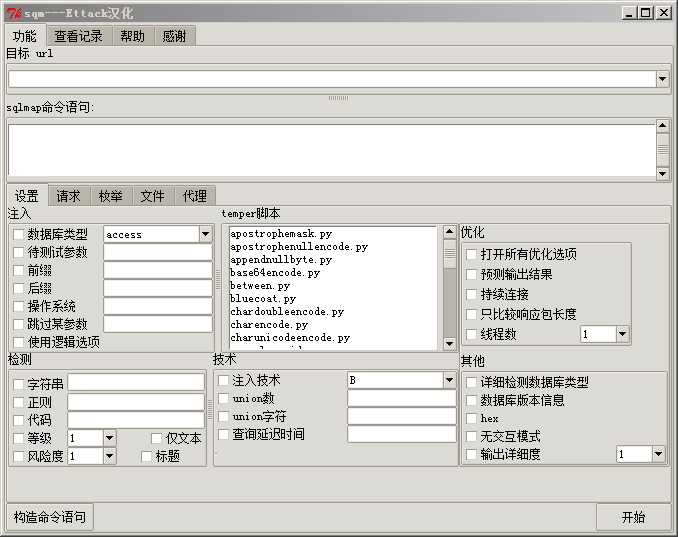This screenshot has height=537, width=678.
Task: Open the 文件 tab
Action: (x=152, y=196)
